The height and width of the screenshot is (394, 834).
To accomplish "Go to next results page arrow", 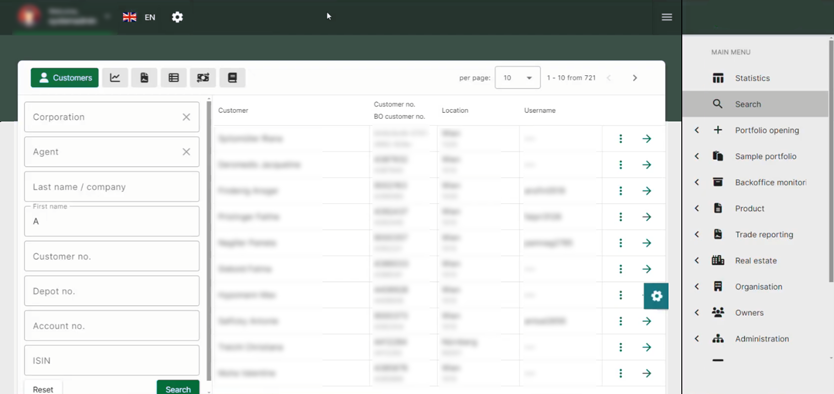I will pos(635,78).
